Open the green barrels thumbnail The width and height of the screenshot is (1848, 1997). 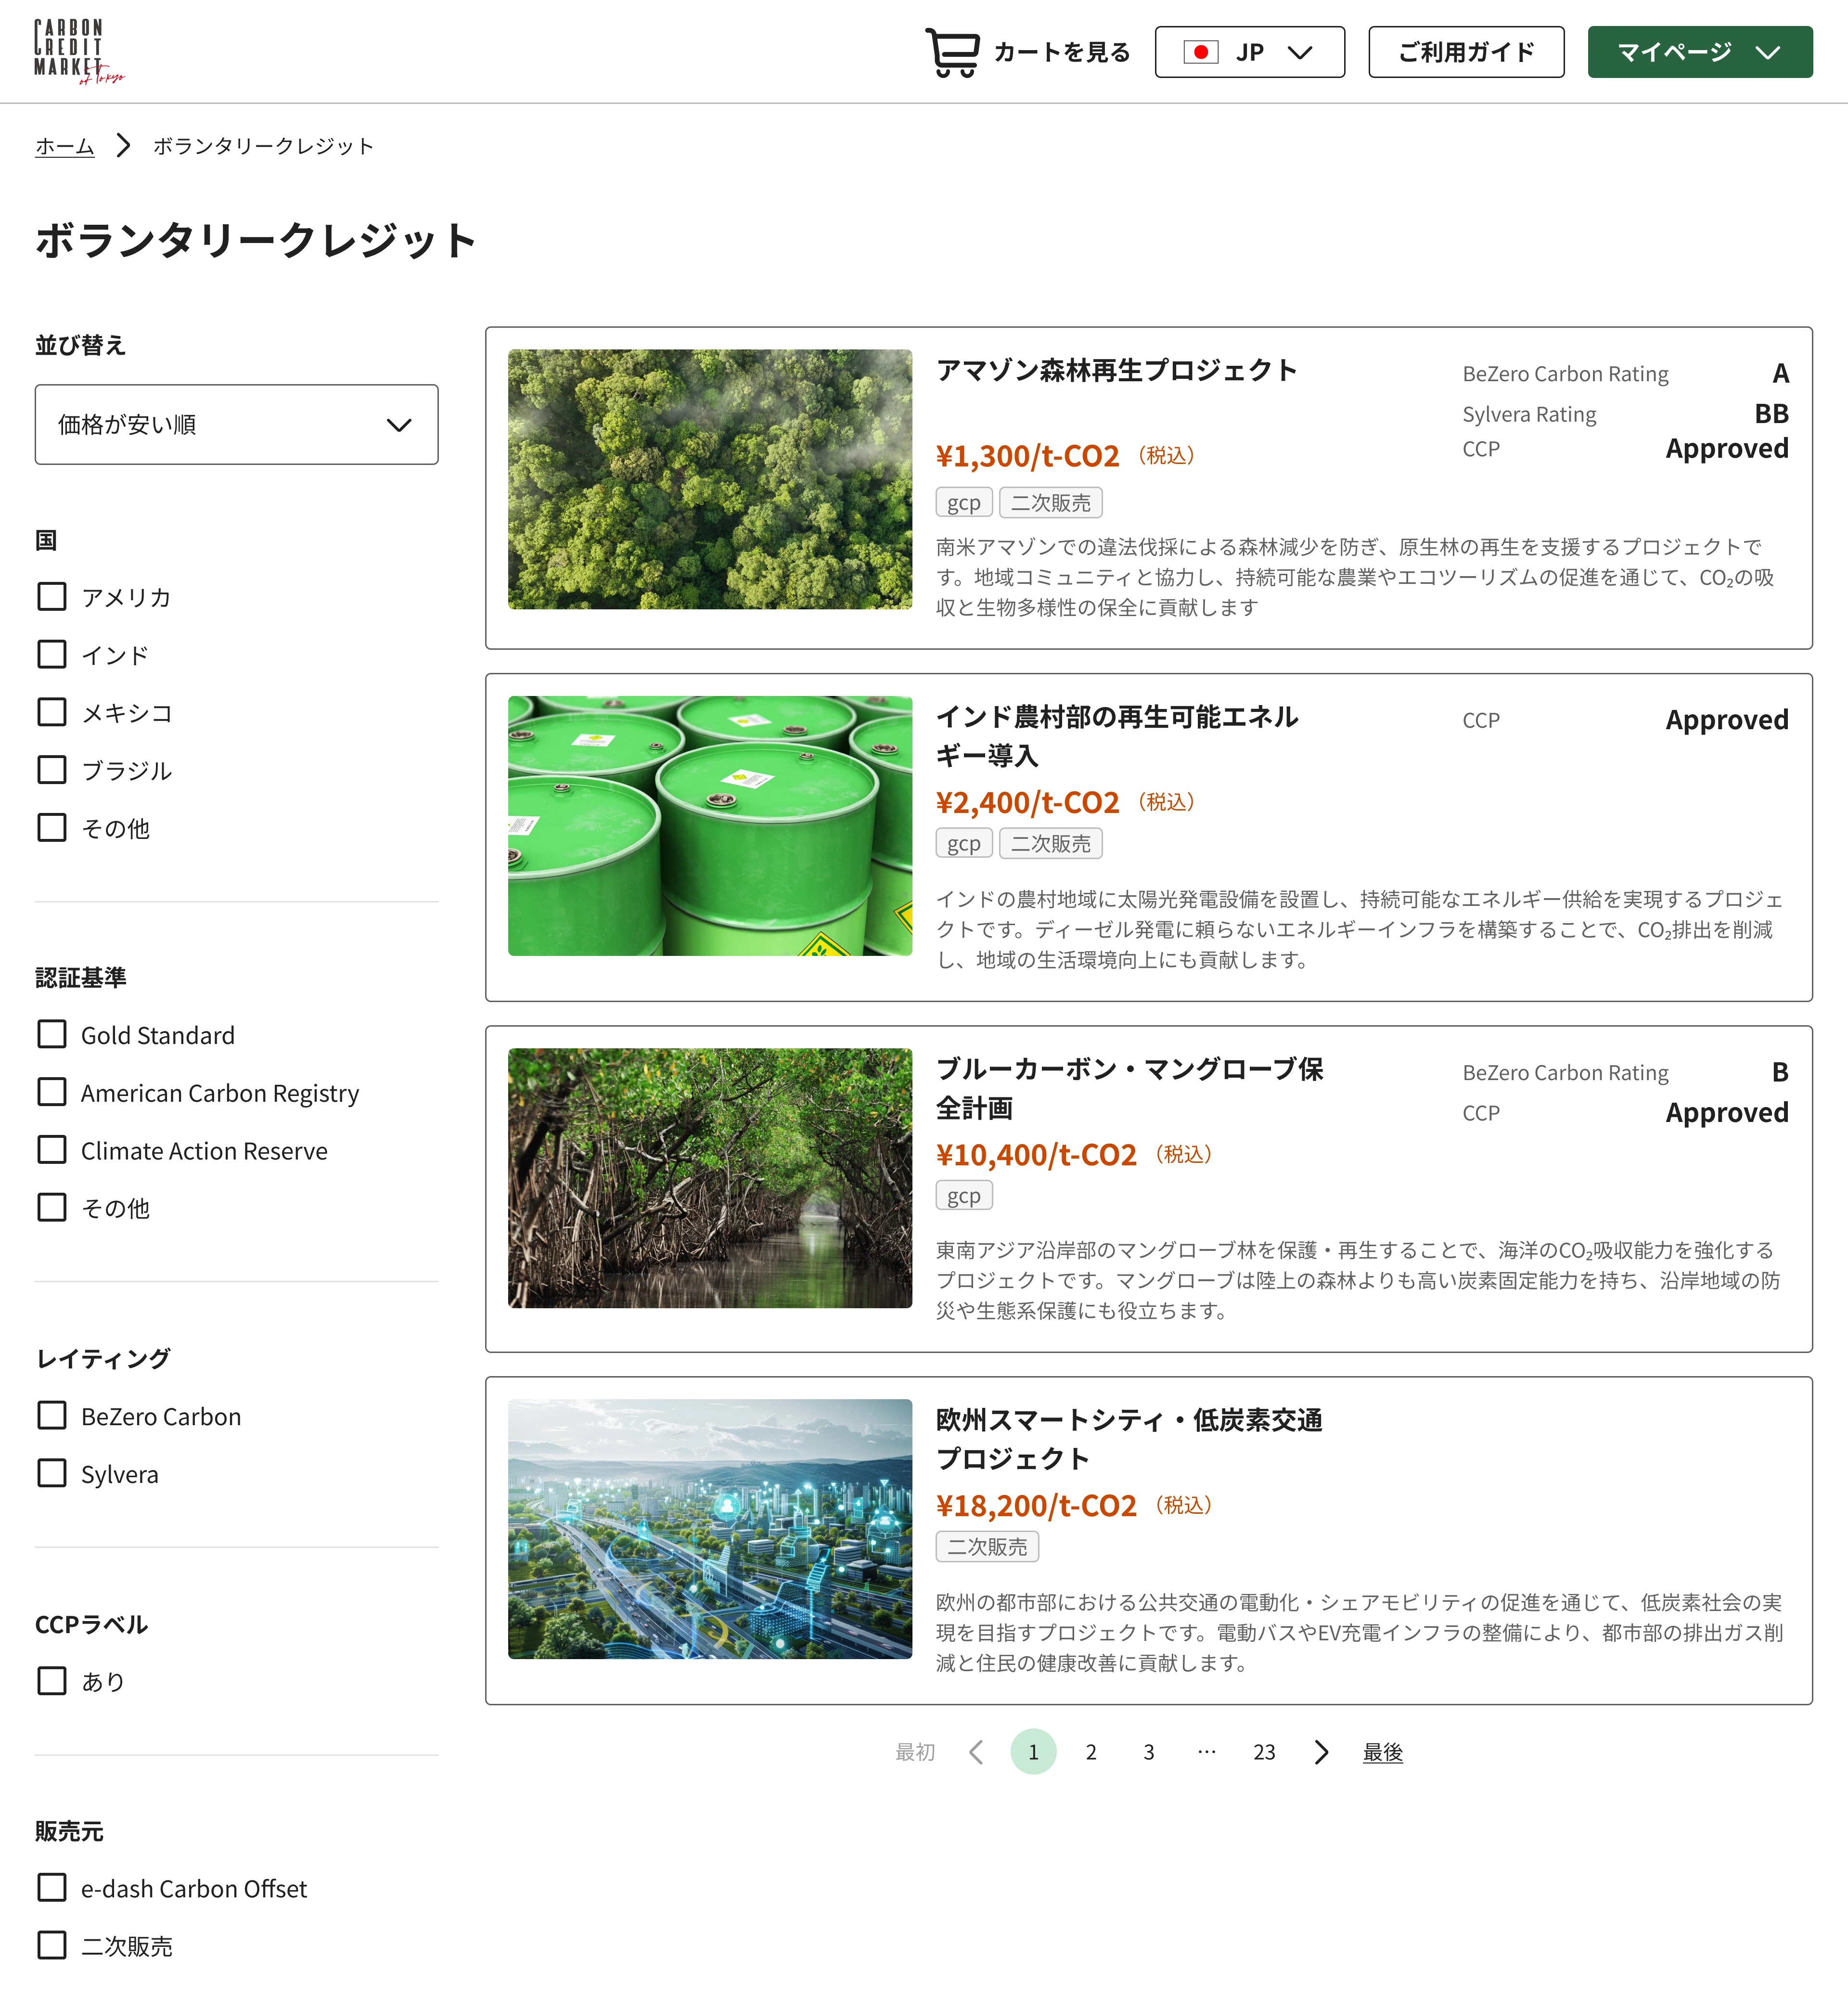pyautogui.click(x=710, y=826)
